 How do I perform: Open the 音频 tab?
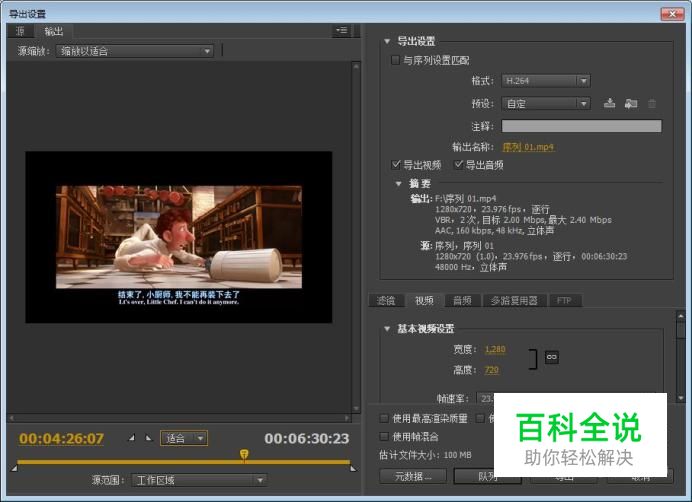(x=463, y=301)
